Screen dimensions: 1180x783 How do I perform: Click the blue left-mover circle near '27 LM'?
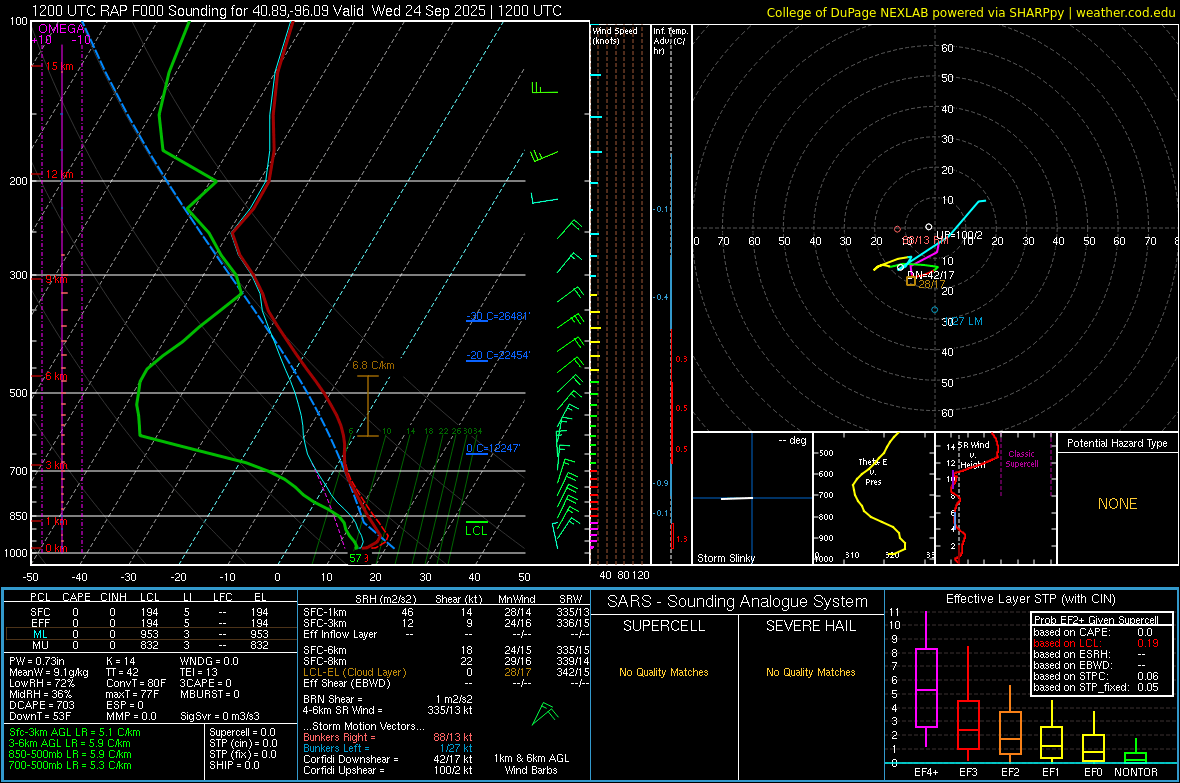point(935,309)
